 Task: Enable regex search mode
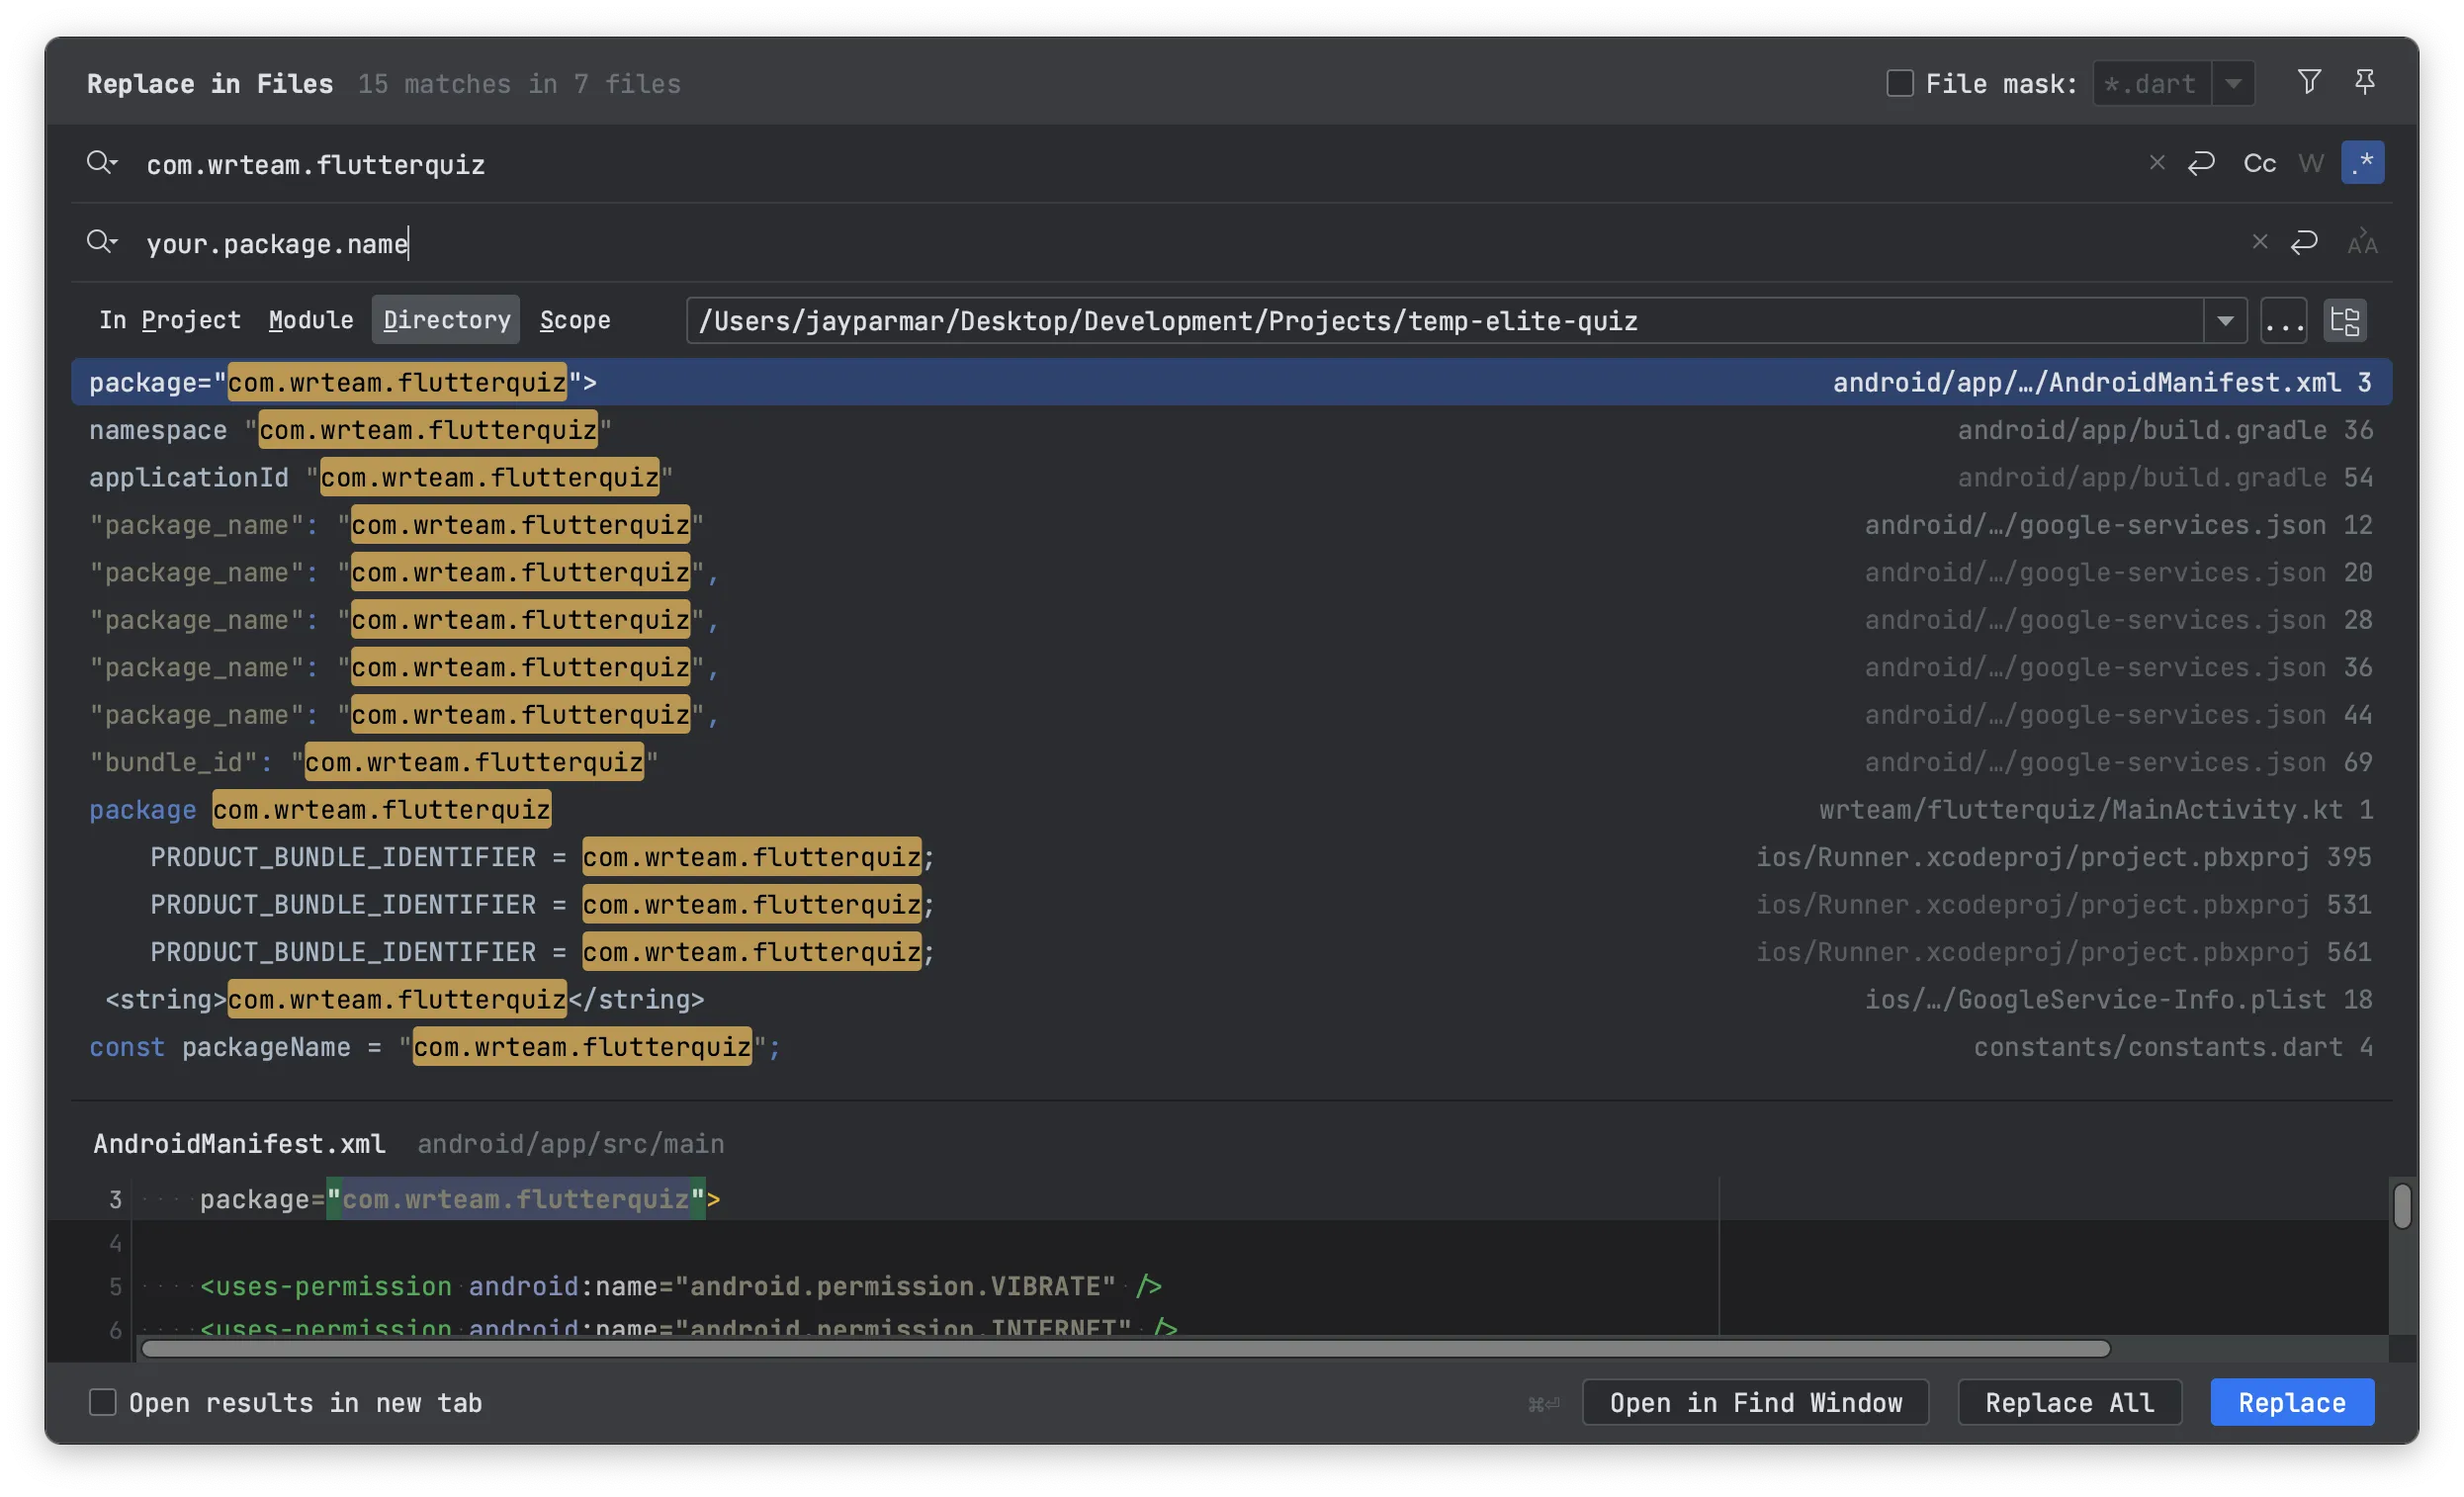click(x=2363, y=162)
